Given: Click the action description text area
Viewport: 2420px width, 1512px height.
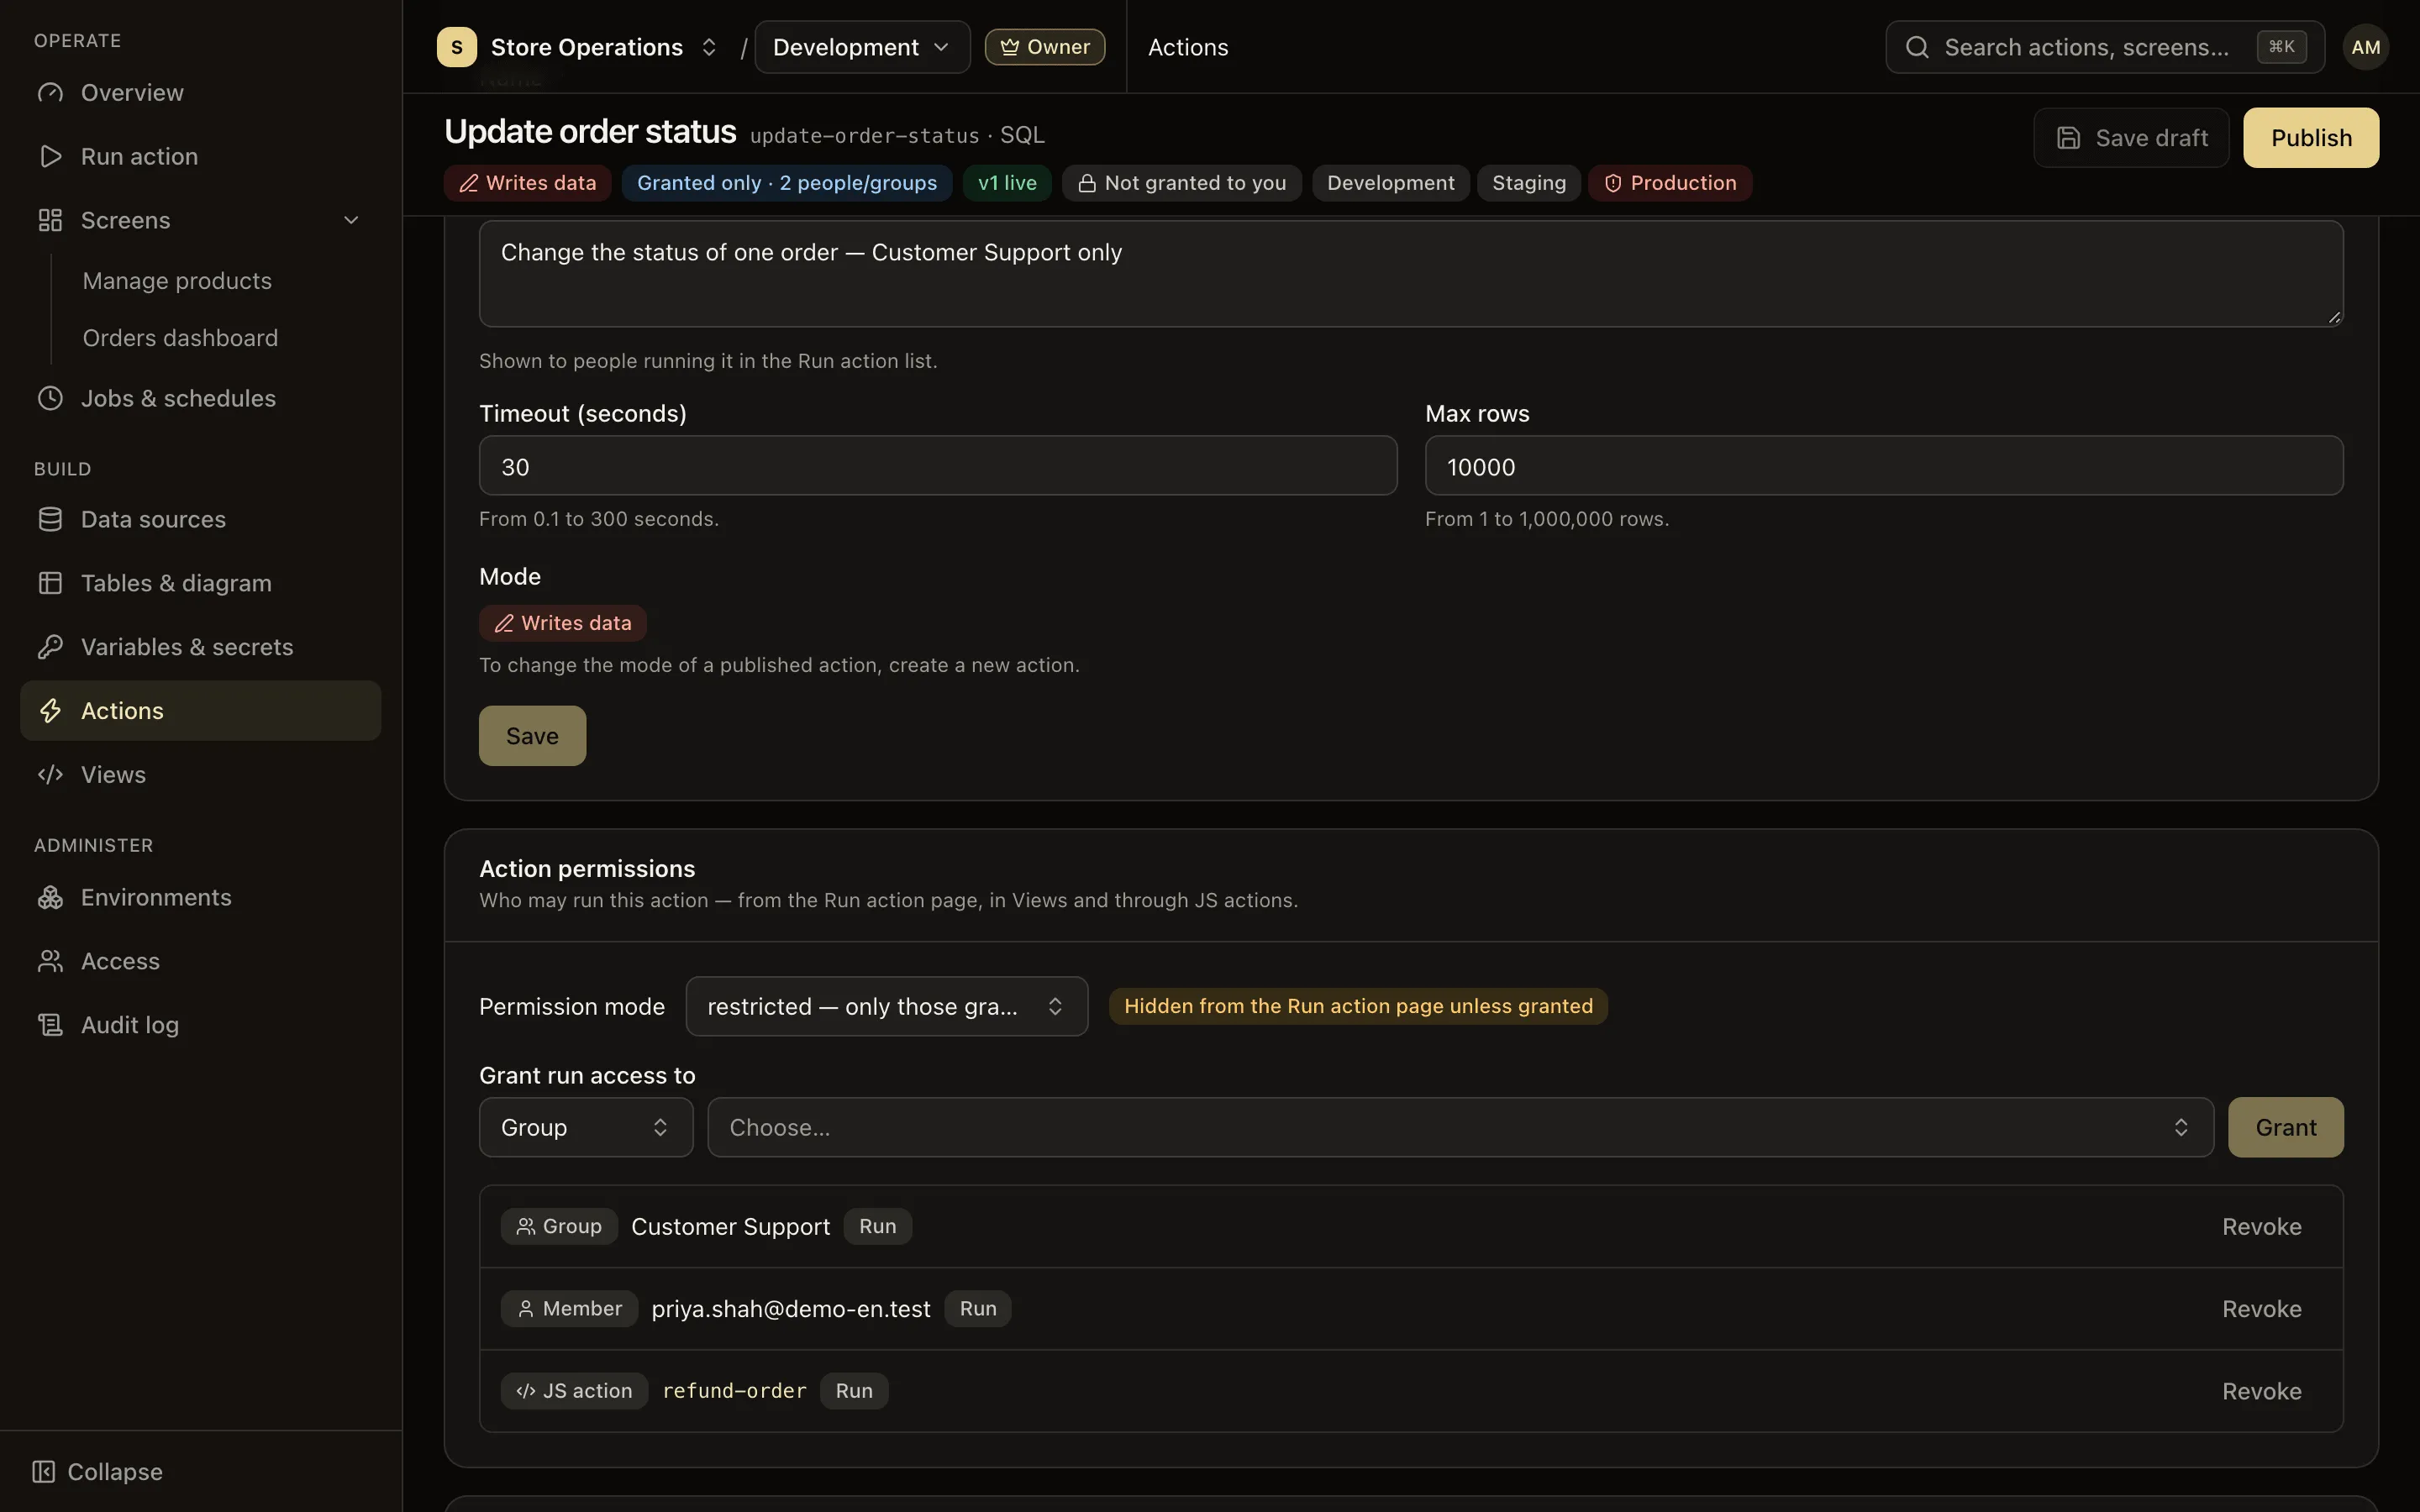Looking at the screenshot, I should point(1411,274).
